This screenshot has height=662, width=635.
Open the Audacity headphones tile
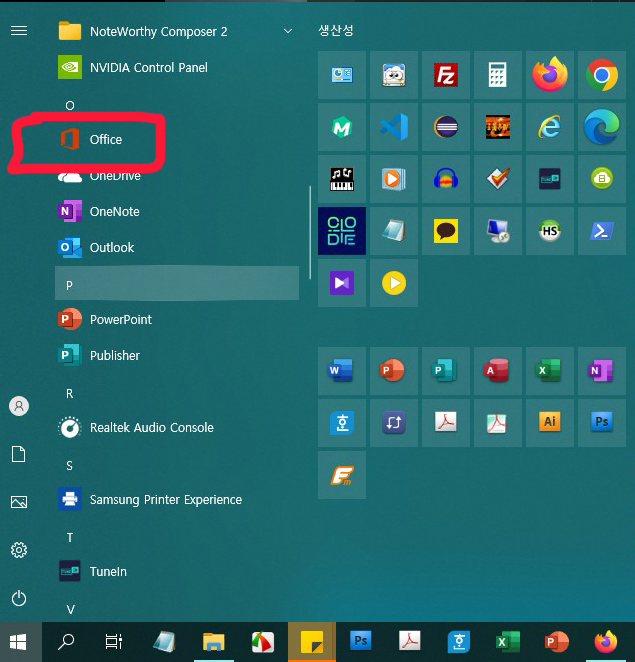tap(446, 179)
